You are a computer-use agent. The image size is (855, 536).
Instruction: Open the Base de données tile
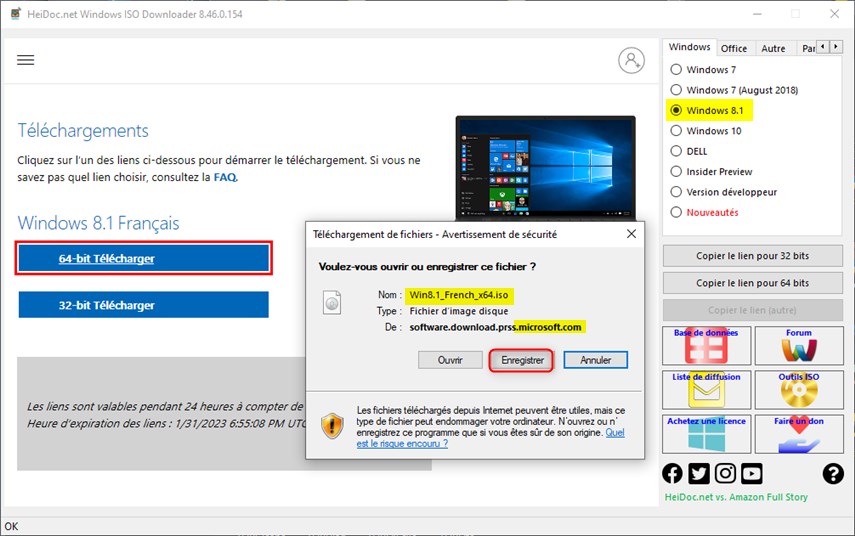[x=707, y=346]
